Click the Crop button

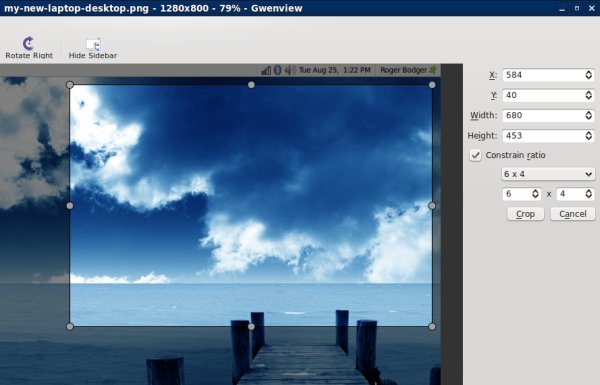pyautogui.click(x=525, y=214)
